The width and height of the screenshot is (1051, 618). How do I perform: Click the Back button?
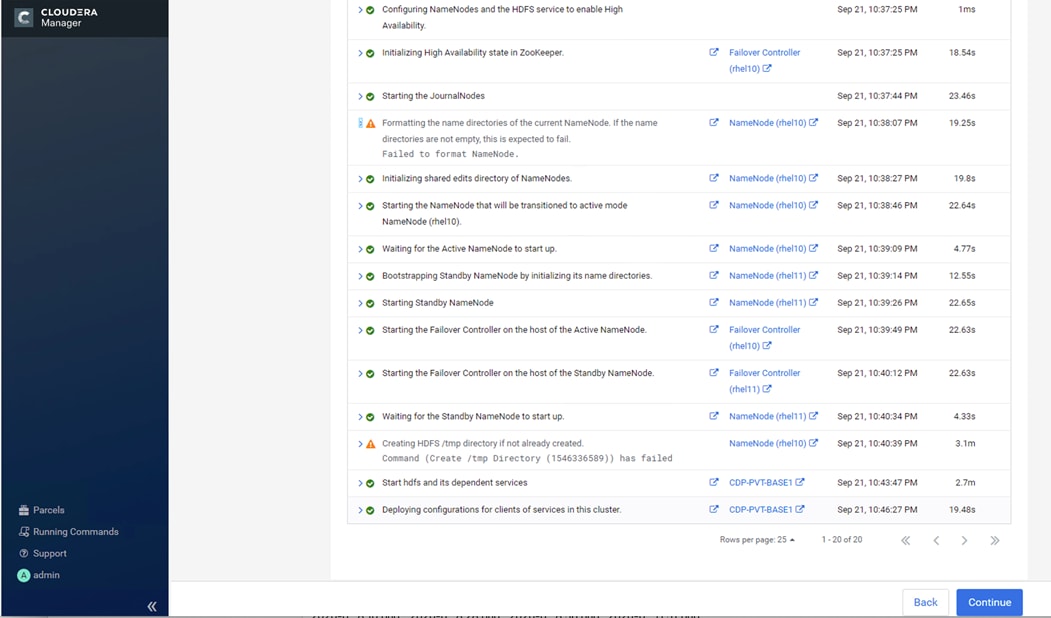(925, 602)
